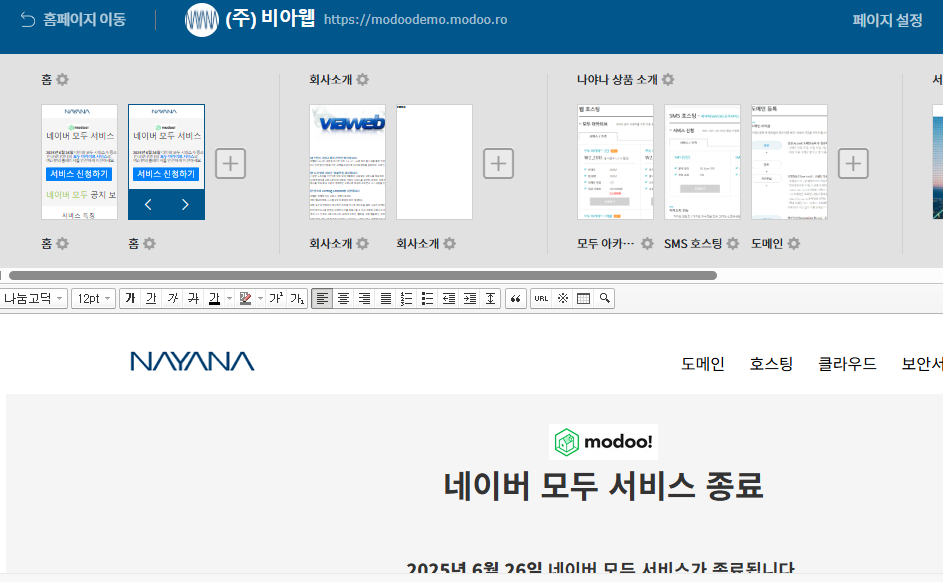Open 페이지 설정 page settings

[887, 20]
